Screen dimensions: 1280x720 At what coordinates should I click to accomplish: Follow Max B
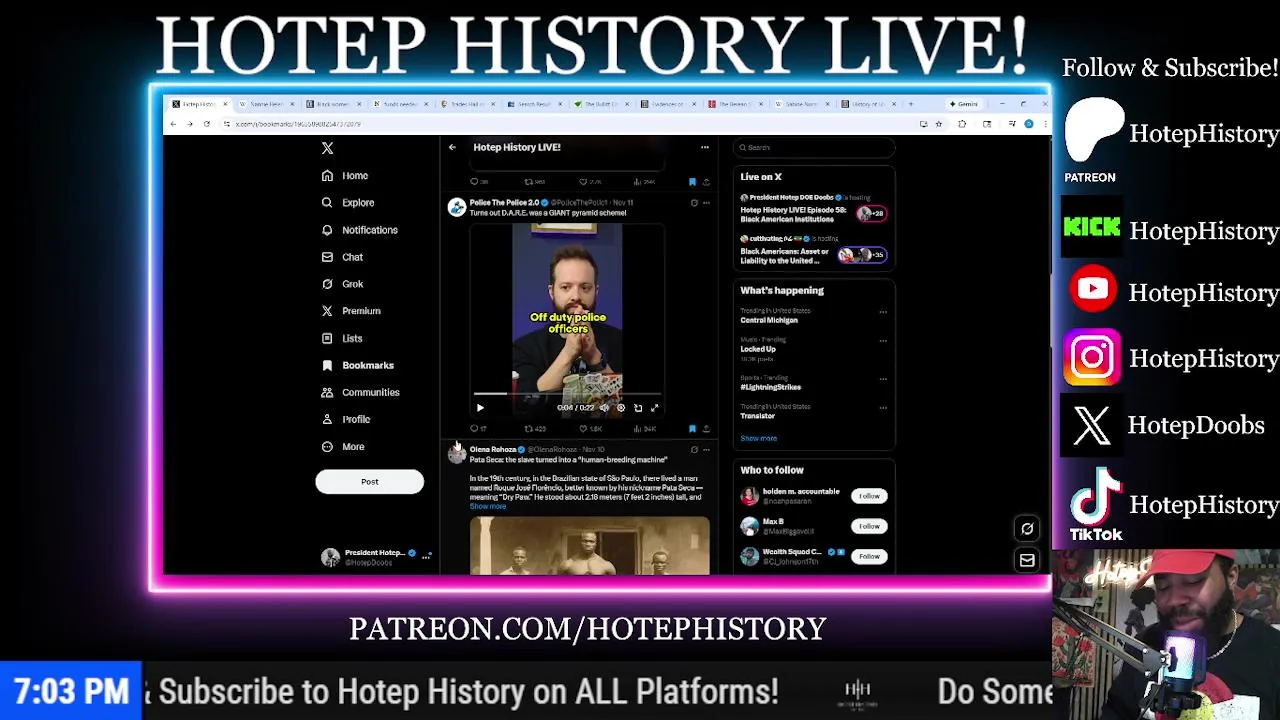tap(869, 526)
